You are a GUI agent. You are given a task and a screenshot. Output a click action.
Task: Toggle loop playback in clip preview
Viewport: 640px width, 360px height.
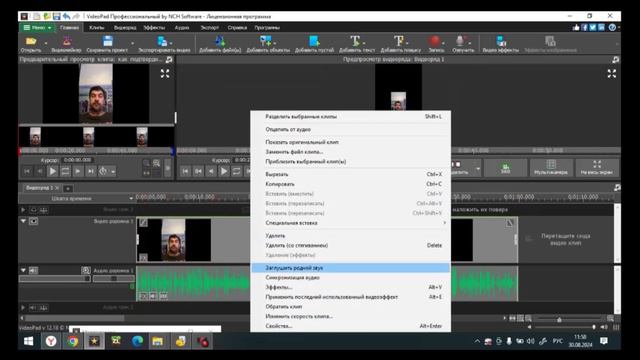coord(65,171)
